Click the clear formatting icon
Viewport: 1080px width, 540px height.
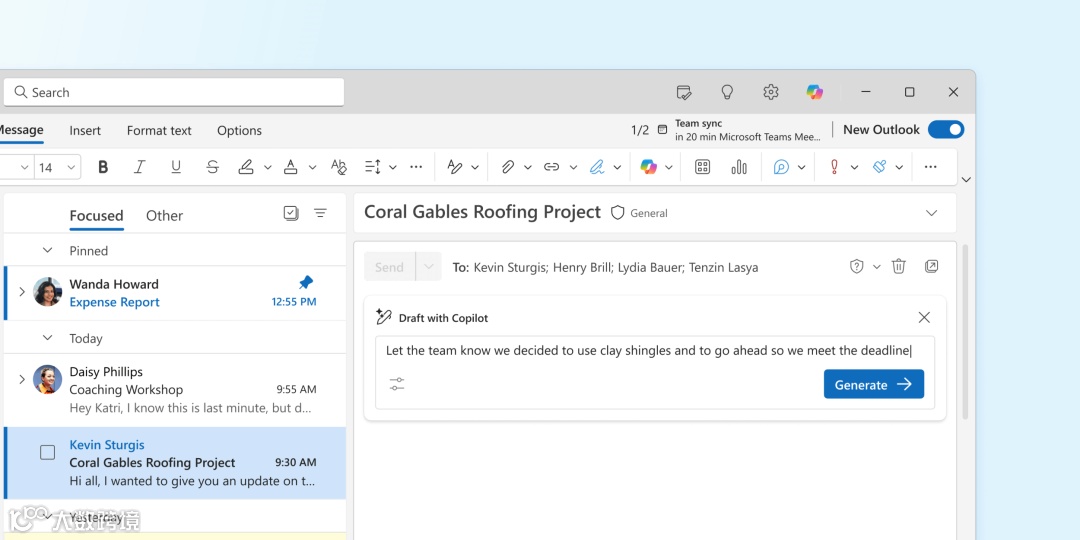click(338, 167)
